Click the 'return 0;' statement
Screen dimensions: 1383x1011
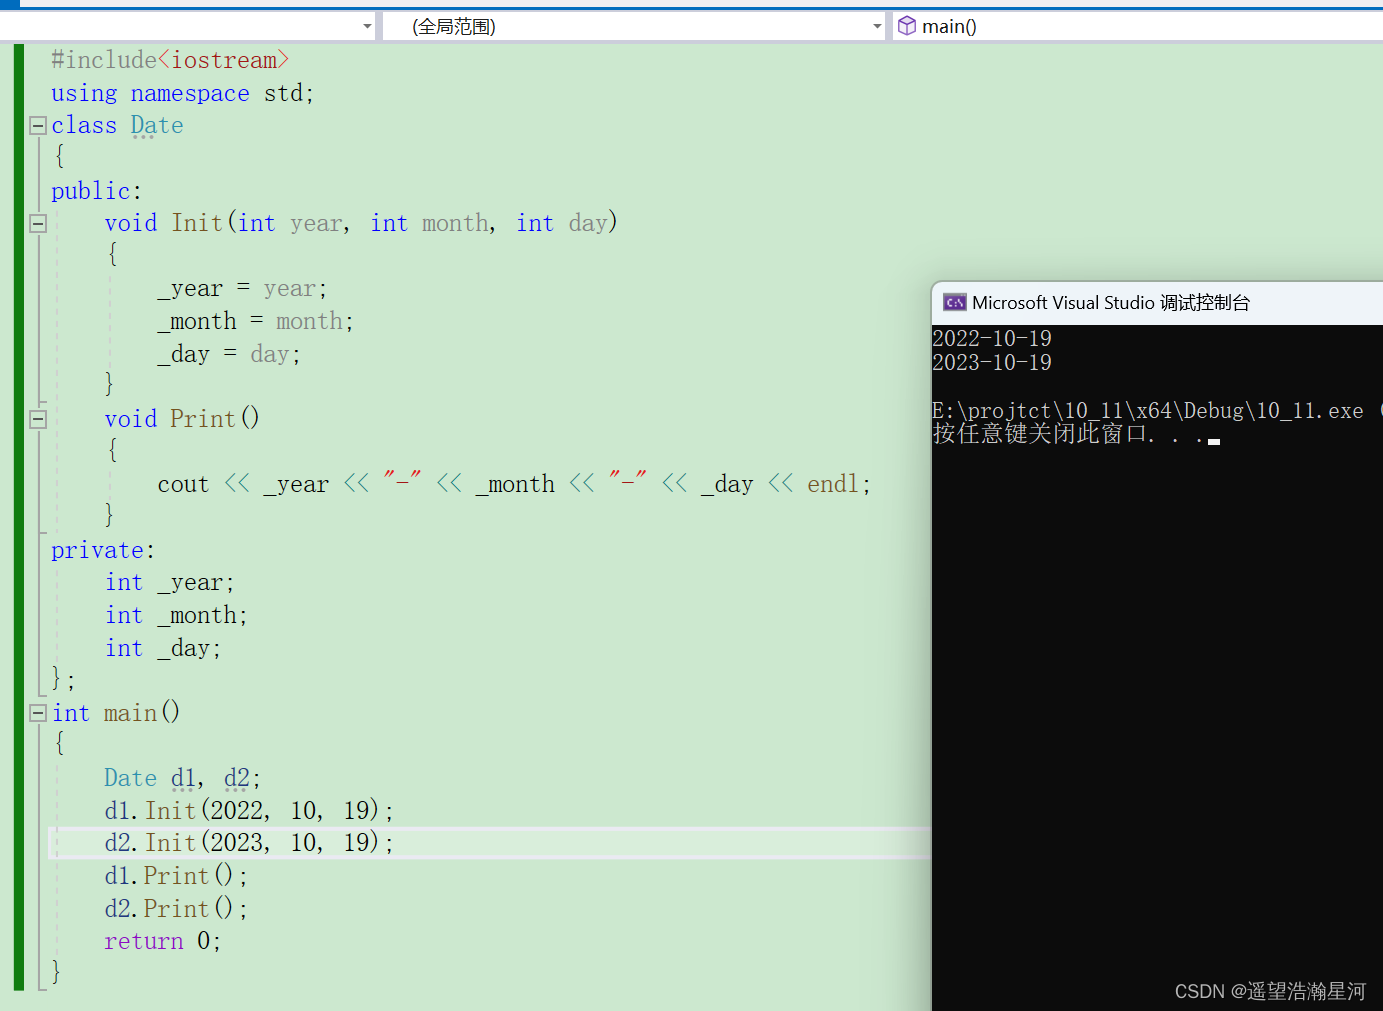pyautogui.click(x=163, y=941)
